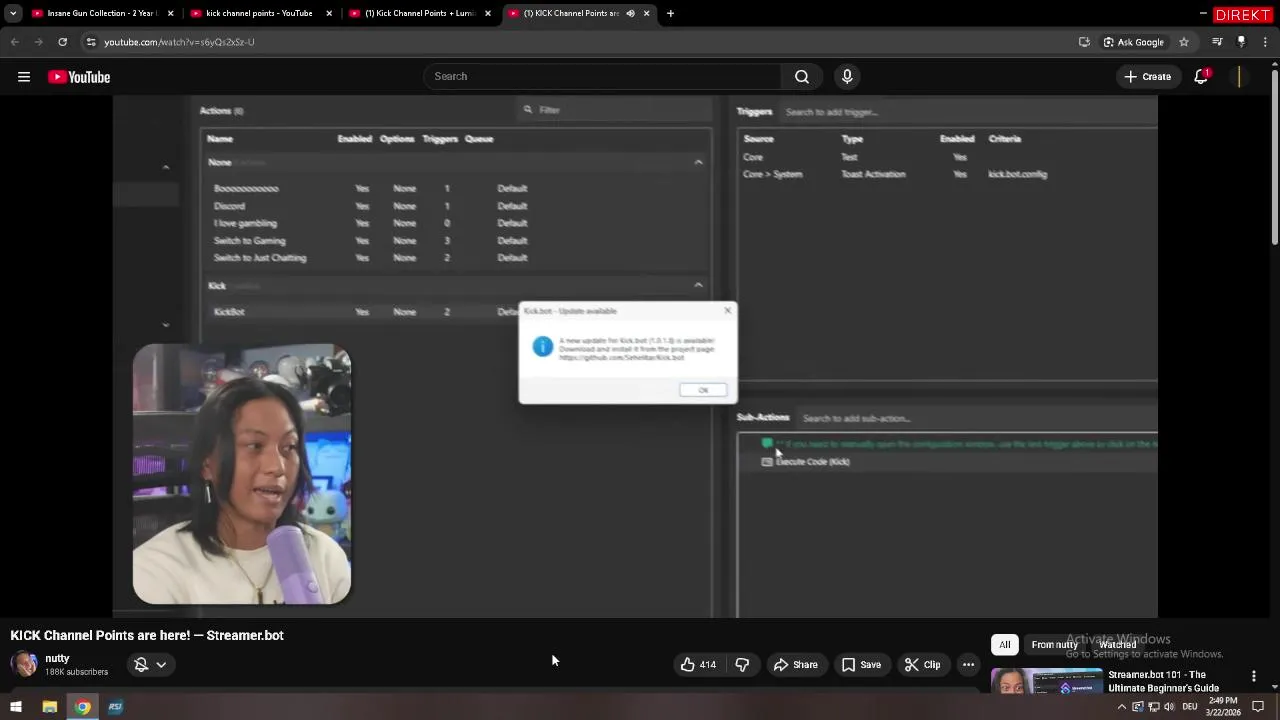
Task: Open the volume control in the tray
Action: tap(1169, 707)
